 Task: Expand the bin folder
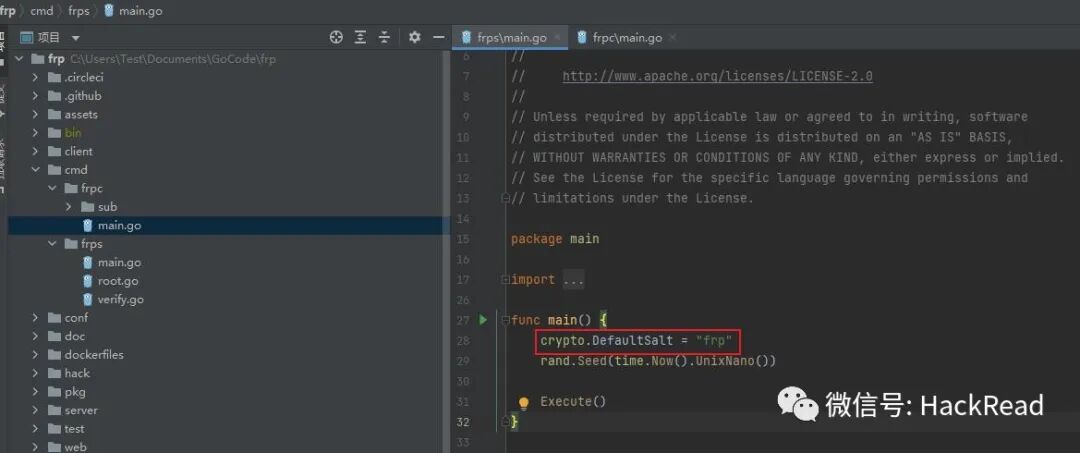point(36,133)
